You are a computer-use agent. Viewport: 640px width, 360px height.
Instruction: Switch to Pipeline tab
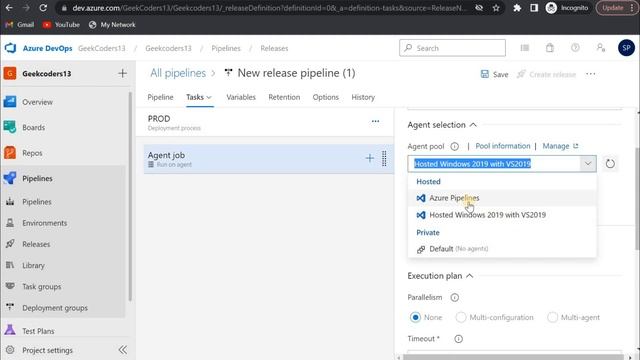160,97
